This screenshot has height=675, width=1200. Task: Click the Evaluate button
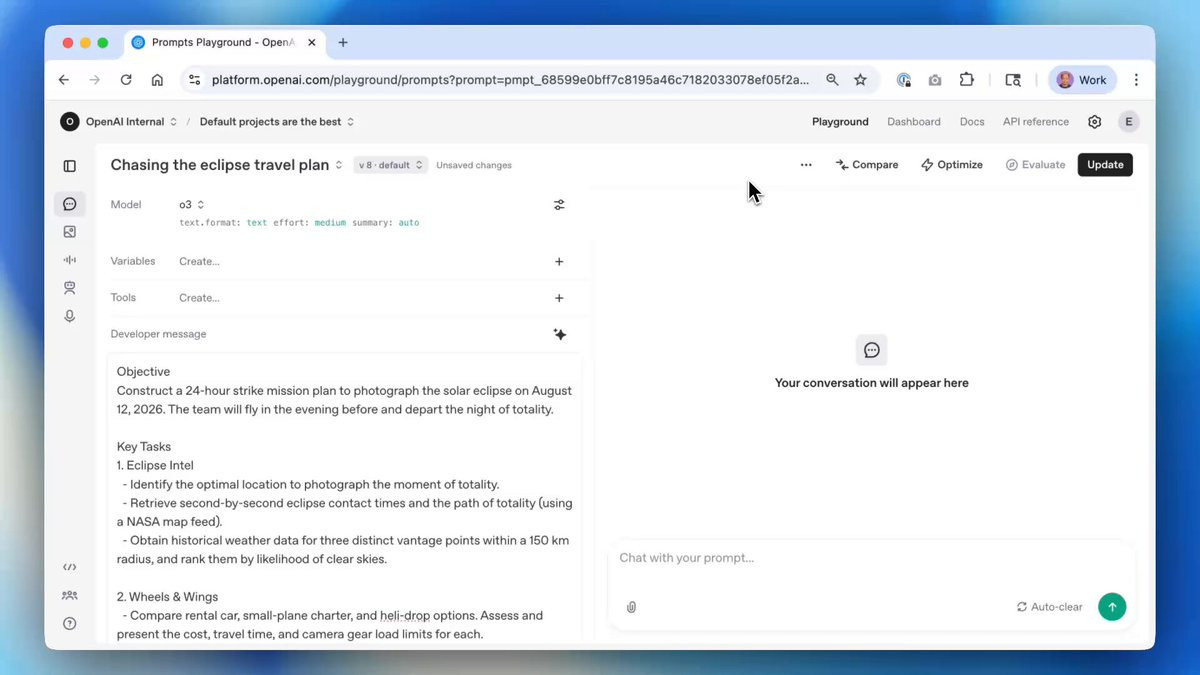[1035, 165]
